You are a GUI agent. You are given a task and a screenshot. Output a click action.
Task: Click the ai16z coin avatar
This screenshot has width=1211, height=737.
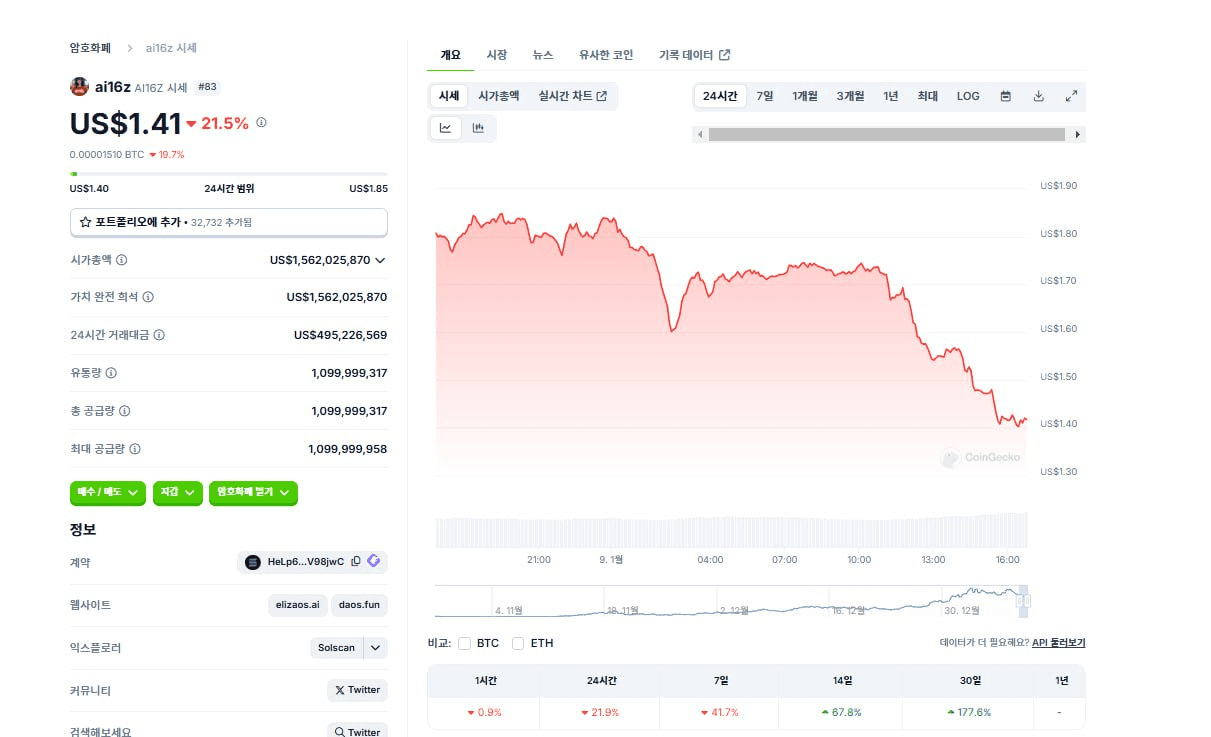tap(79, 87)
